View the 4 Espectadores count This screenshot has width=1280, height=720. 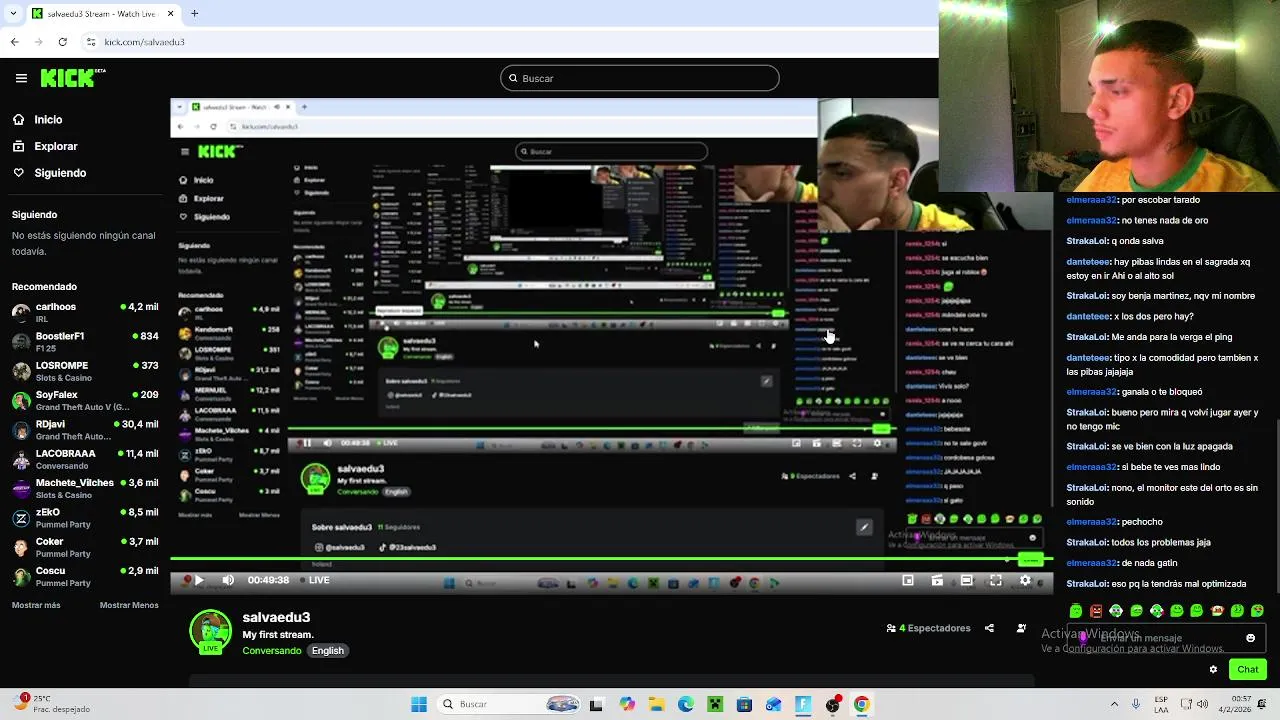(x=929, y=628)
